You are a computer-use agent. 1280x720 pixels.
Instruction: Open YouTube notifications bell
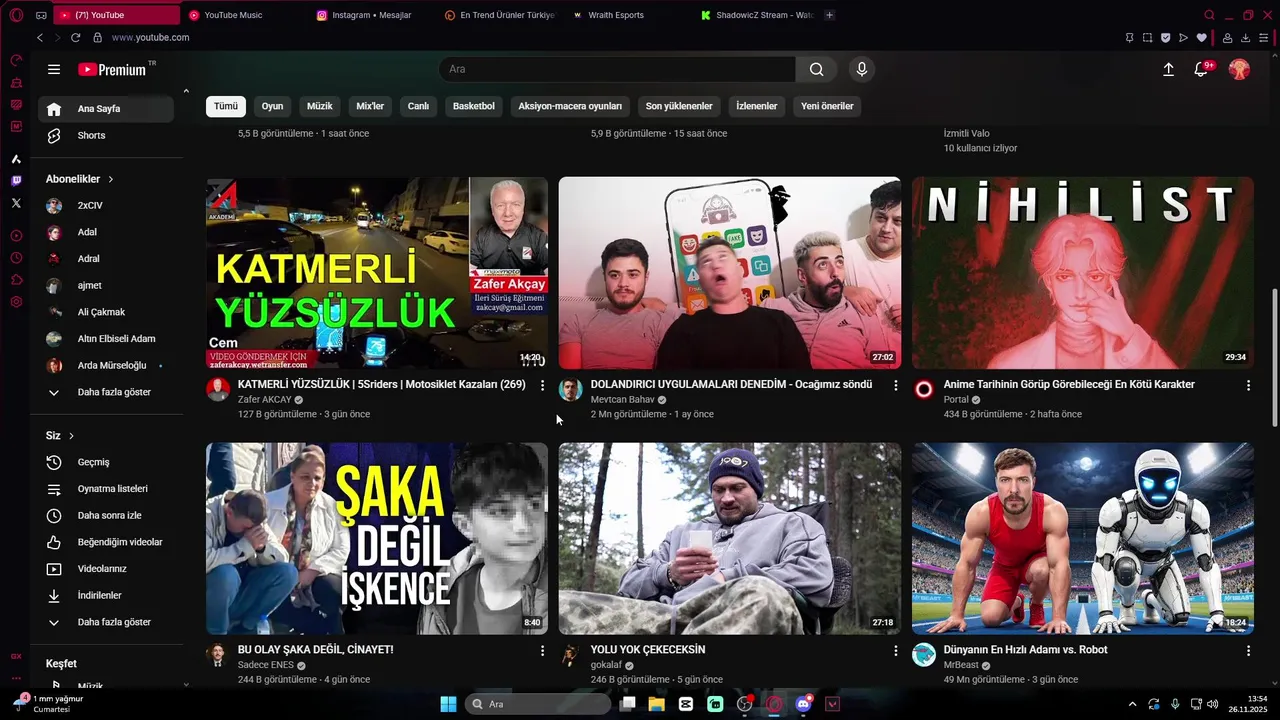pos(1201,69)
